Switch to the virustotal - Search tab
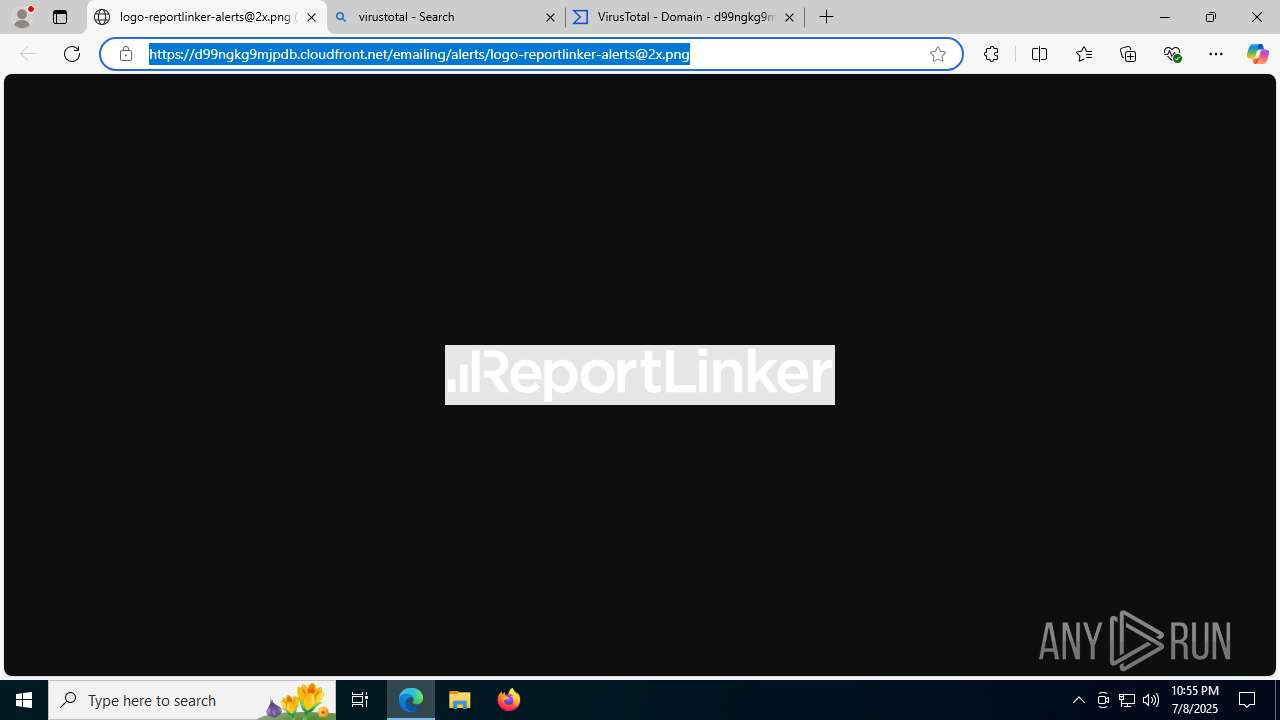The image size is (1280, 720). (x=445, y=17)
